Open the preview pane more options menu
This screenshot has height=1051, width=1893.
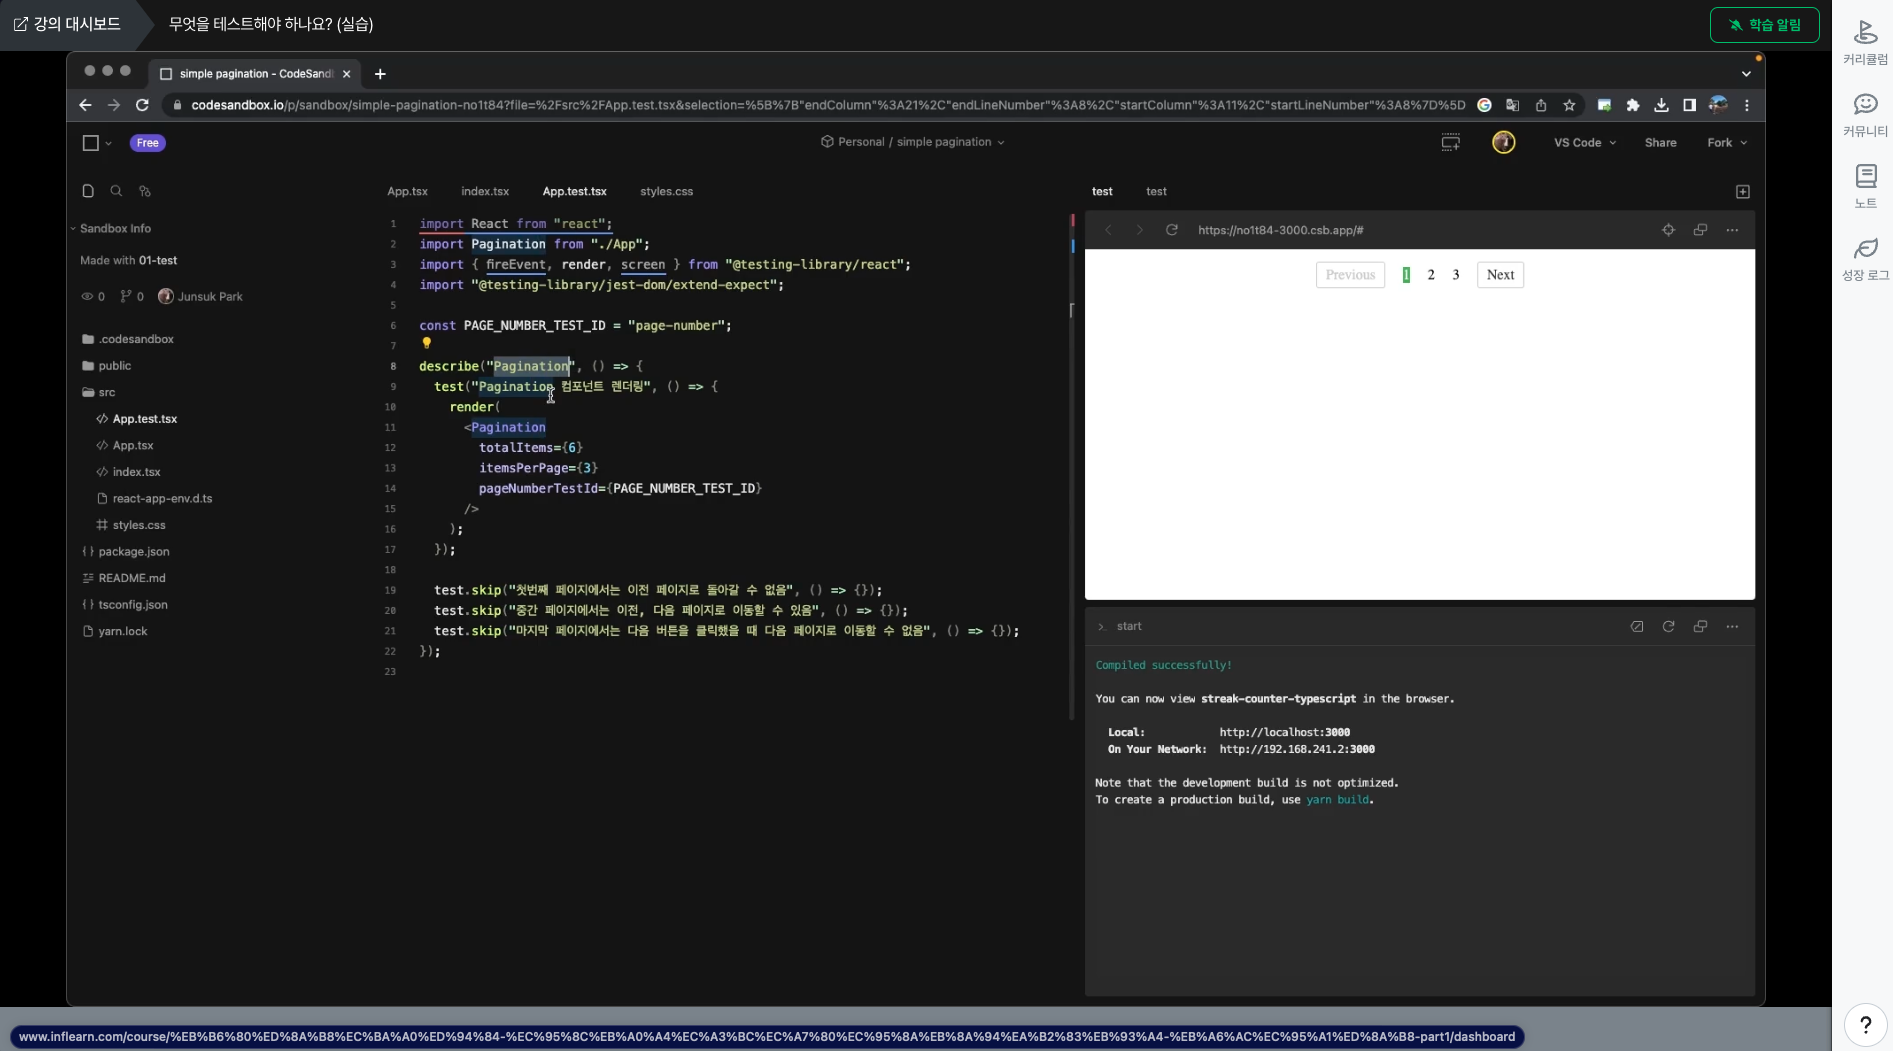1732,230
